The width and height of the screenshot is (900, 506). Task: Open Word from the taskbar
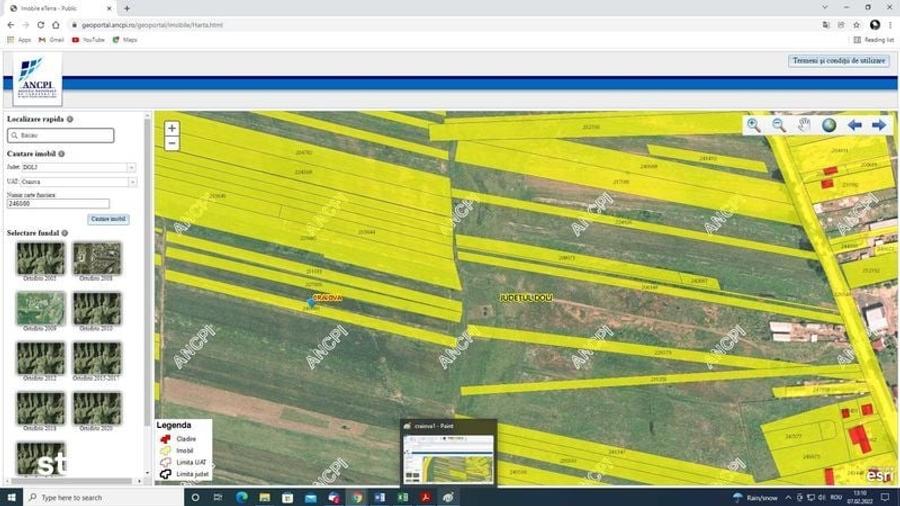379,497
